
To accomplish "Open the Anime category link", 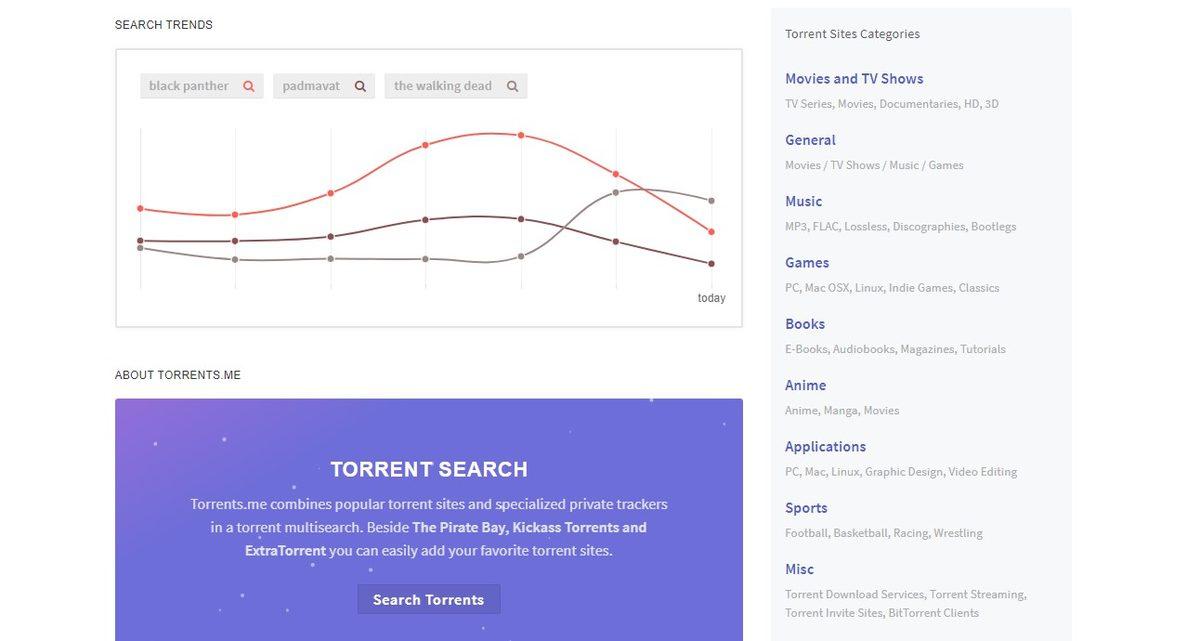I will [x=805, y=385].
